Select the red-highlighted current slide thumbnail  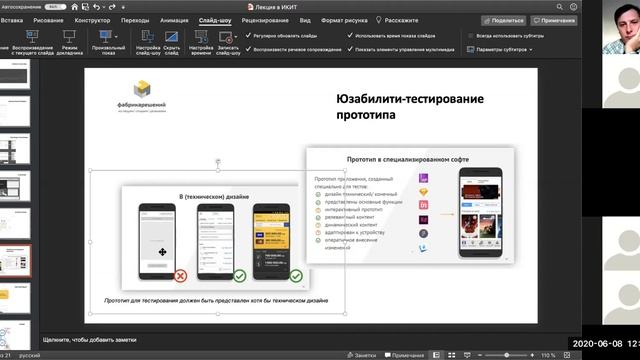[15, 261]
